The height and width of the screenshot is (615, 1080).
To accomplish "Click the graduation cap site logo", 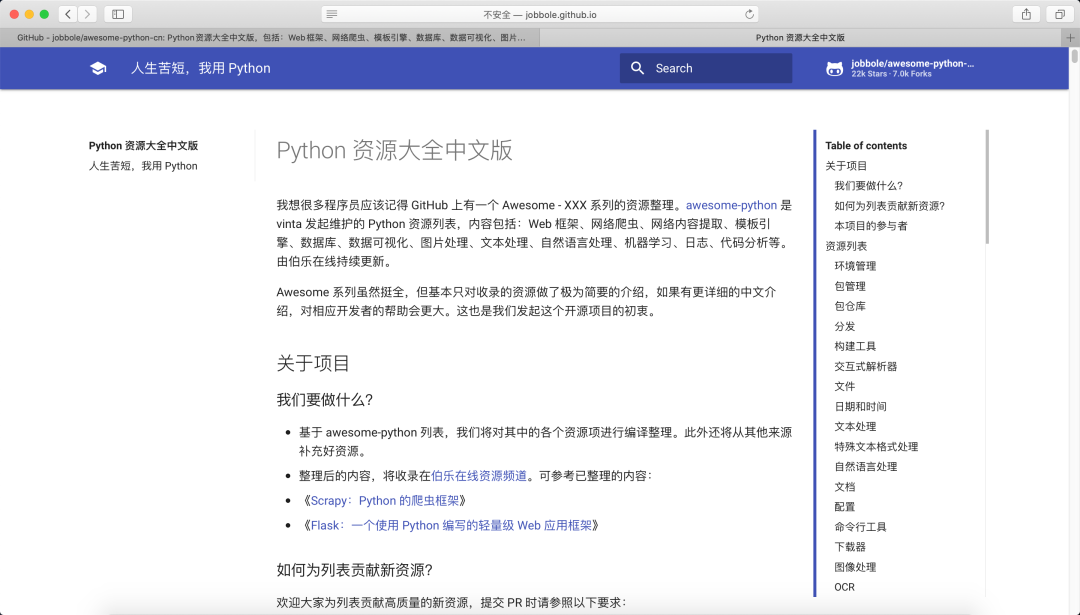I will [98, 68].
